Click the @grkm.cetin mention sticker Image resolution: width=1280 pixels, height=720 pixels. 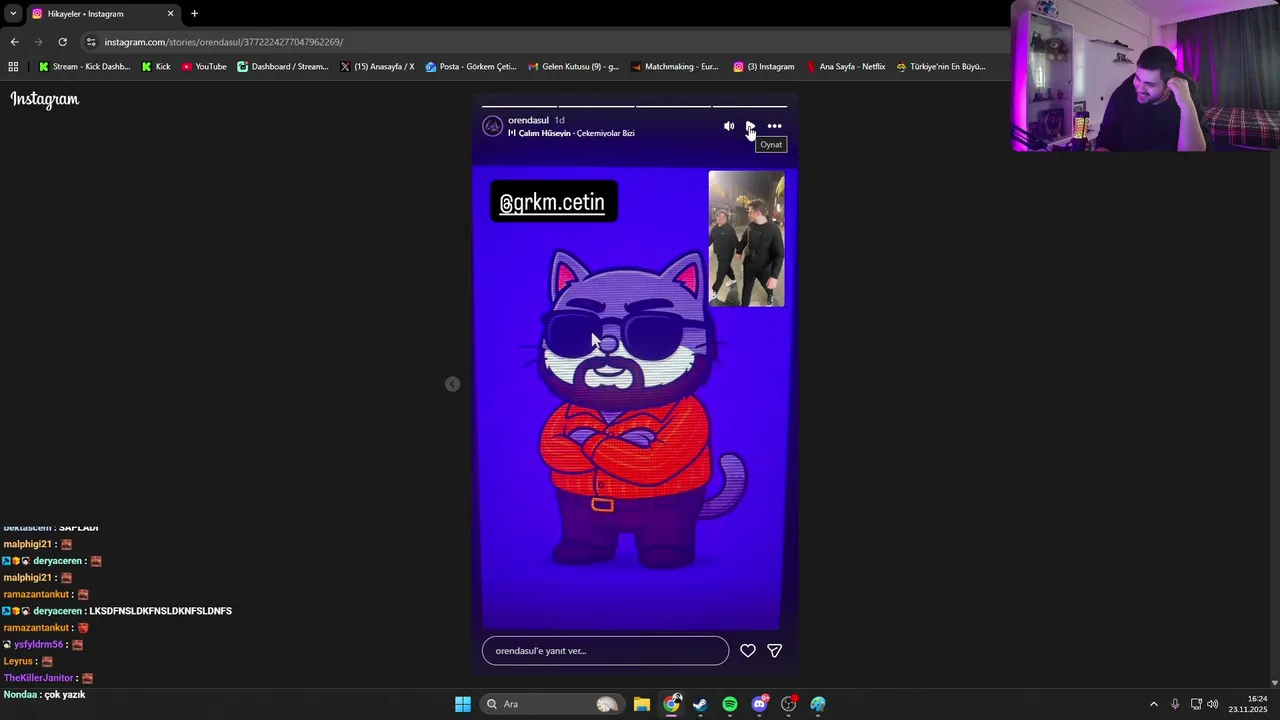coord(552,202)
